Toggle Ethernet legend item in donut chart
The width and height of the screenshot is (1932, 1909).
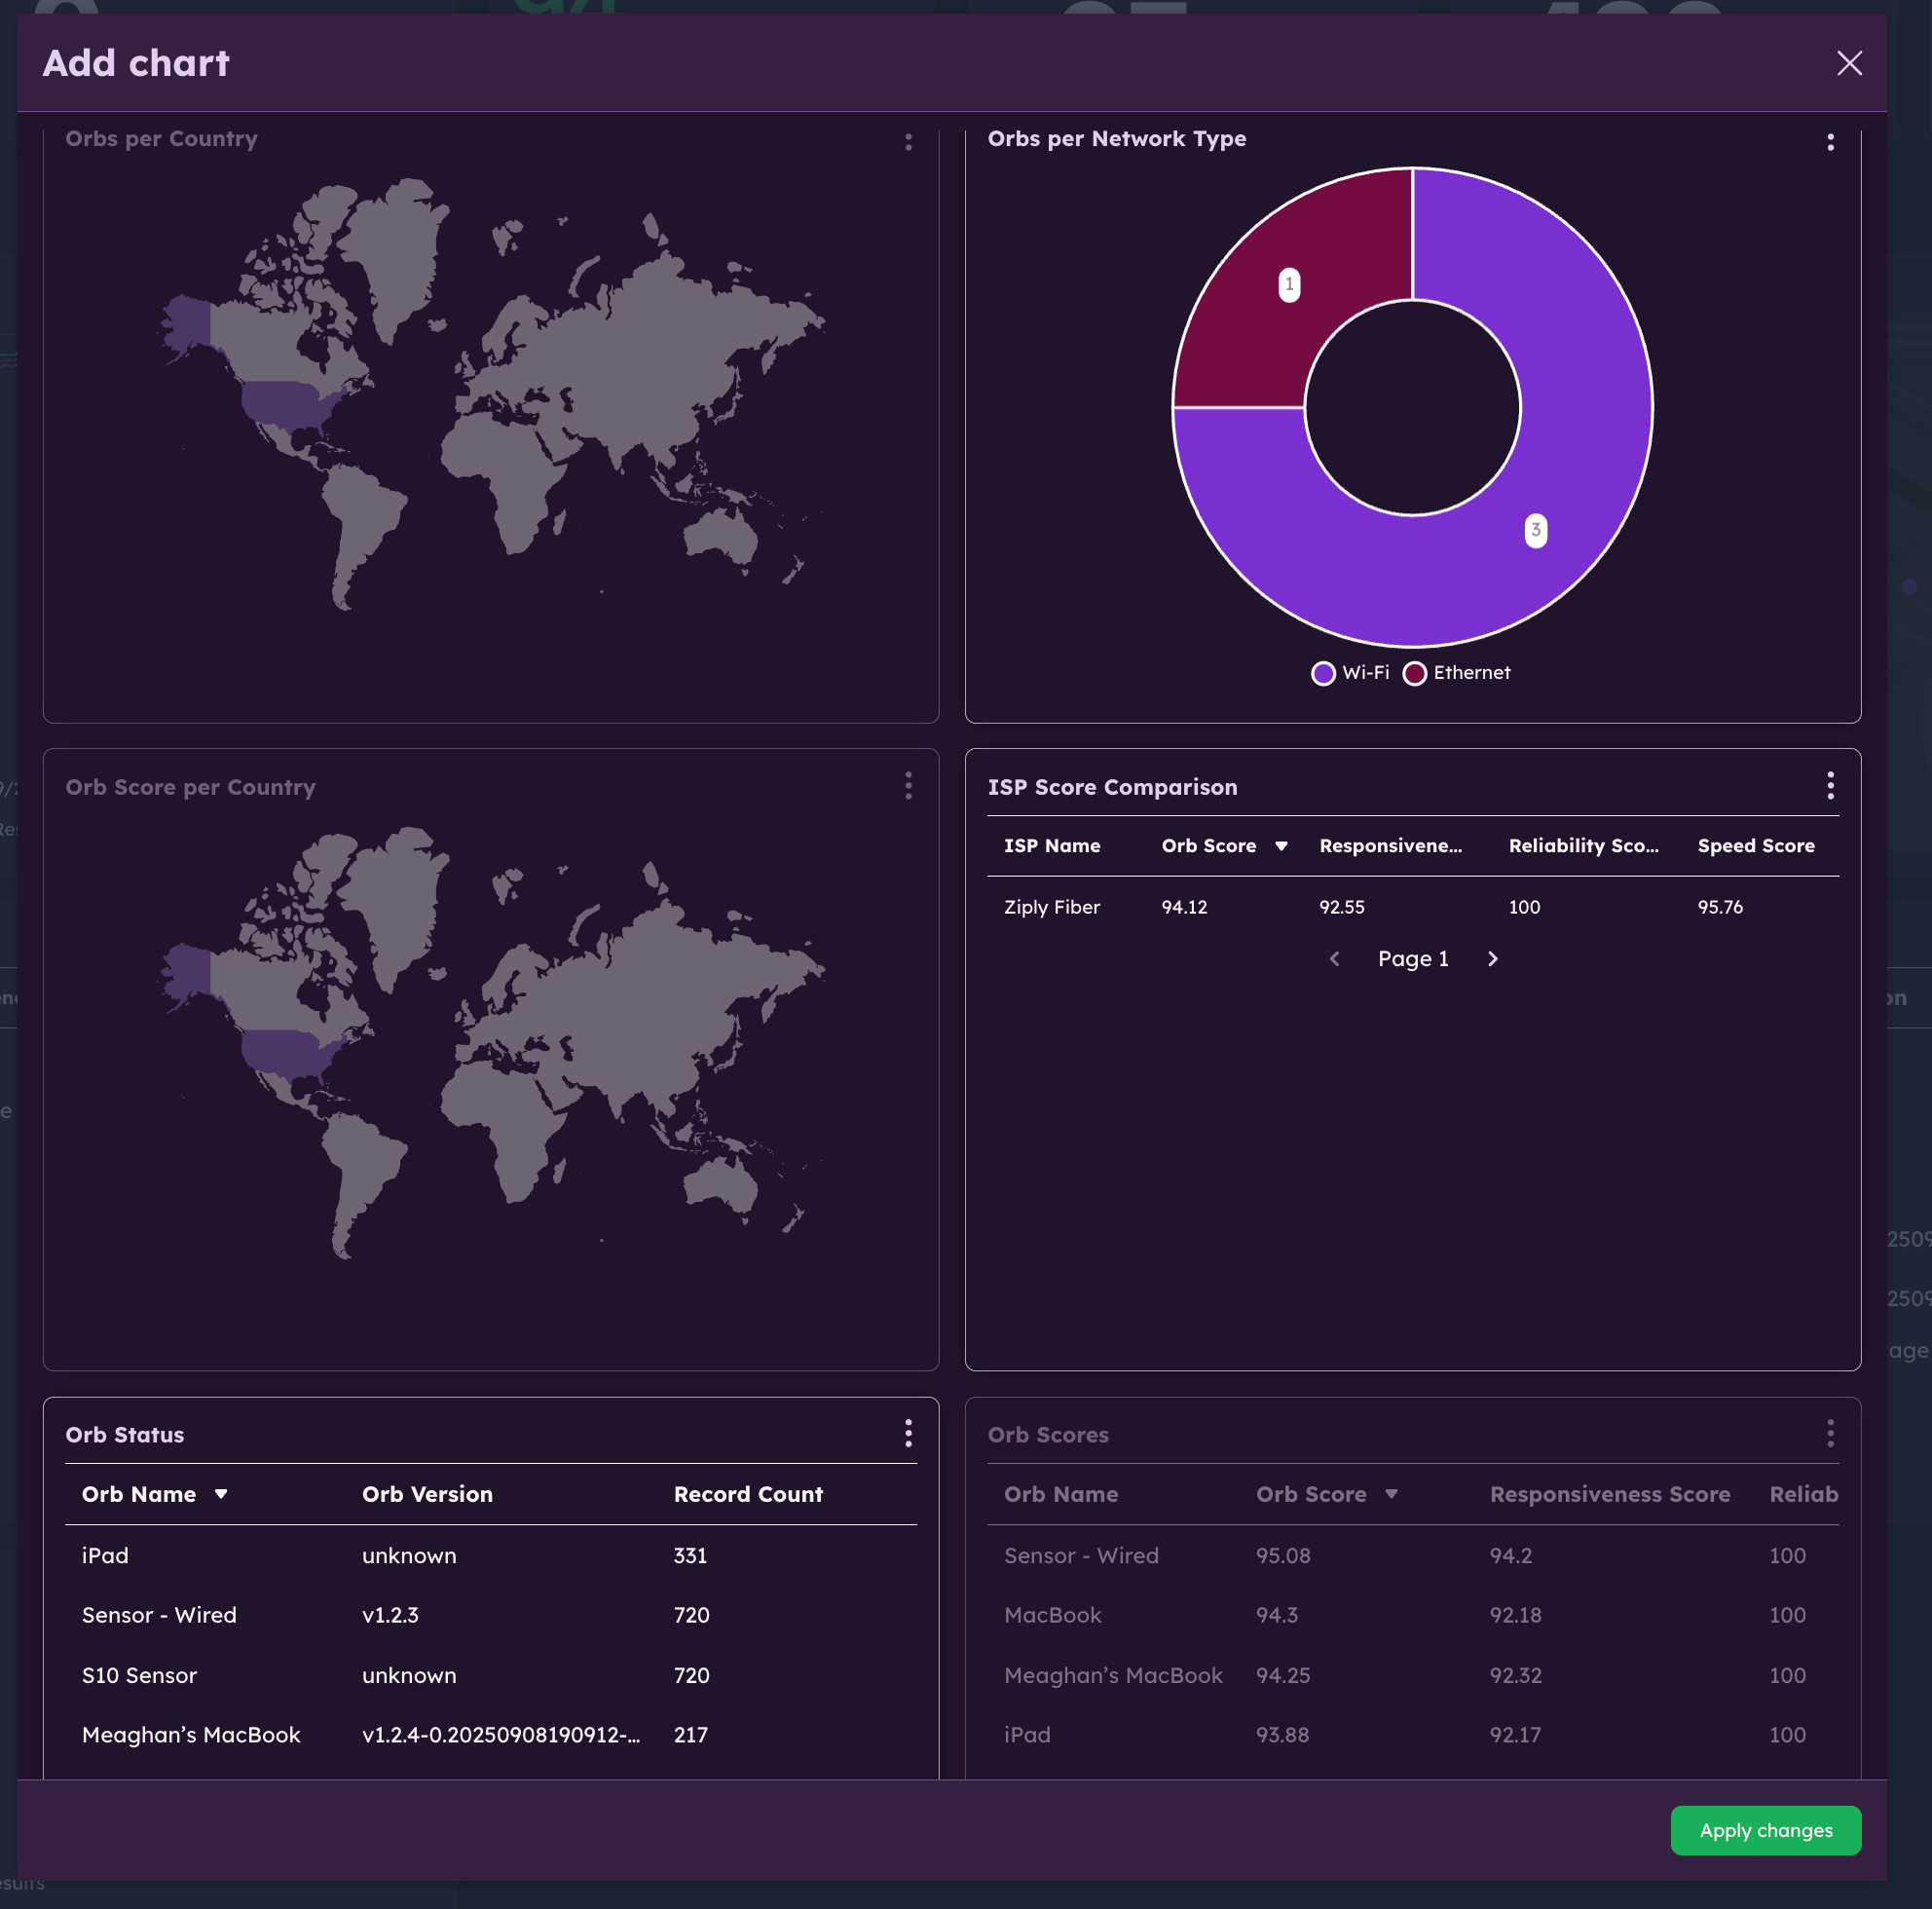(1457, 673)
